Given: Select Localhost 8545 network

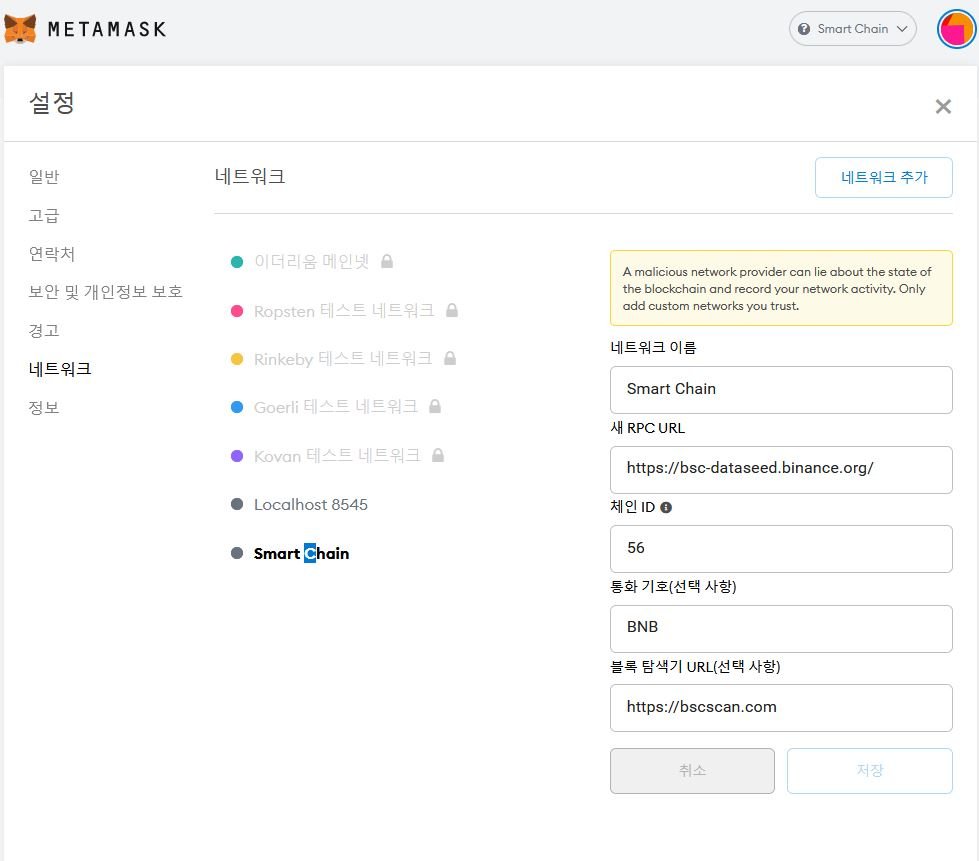Looking at the screenshot, I should (x=311, y=504).
